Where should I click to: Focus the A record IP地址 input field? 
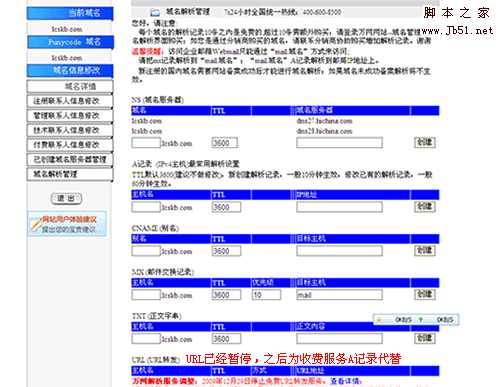point(339,207)
